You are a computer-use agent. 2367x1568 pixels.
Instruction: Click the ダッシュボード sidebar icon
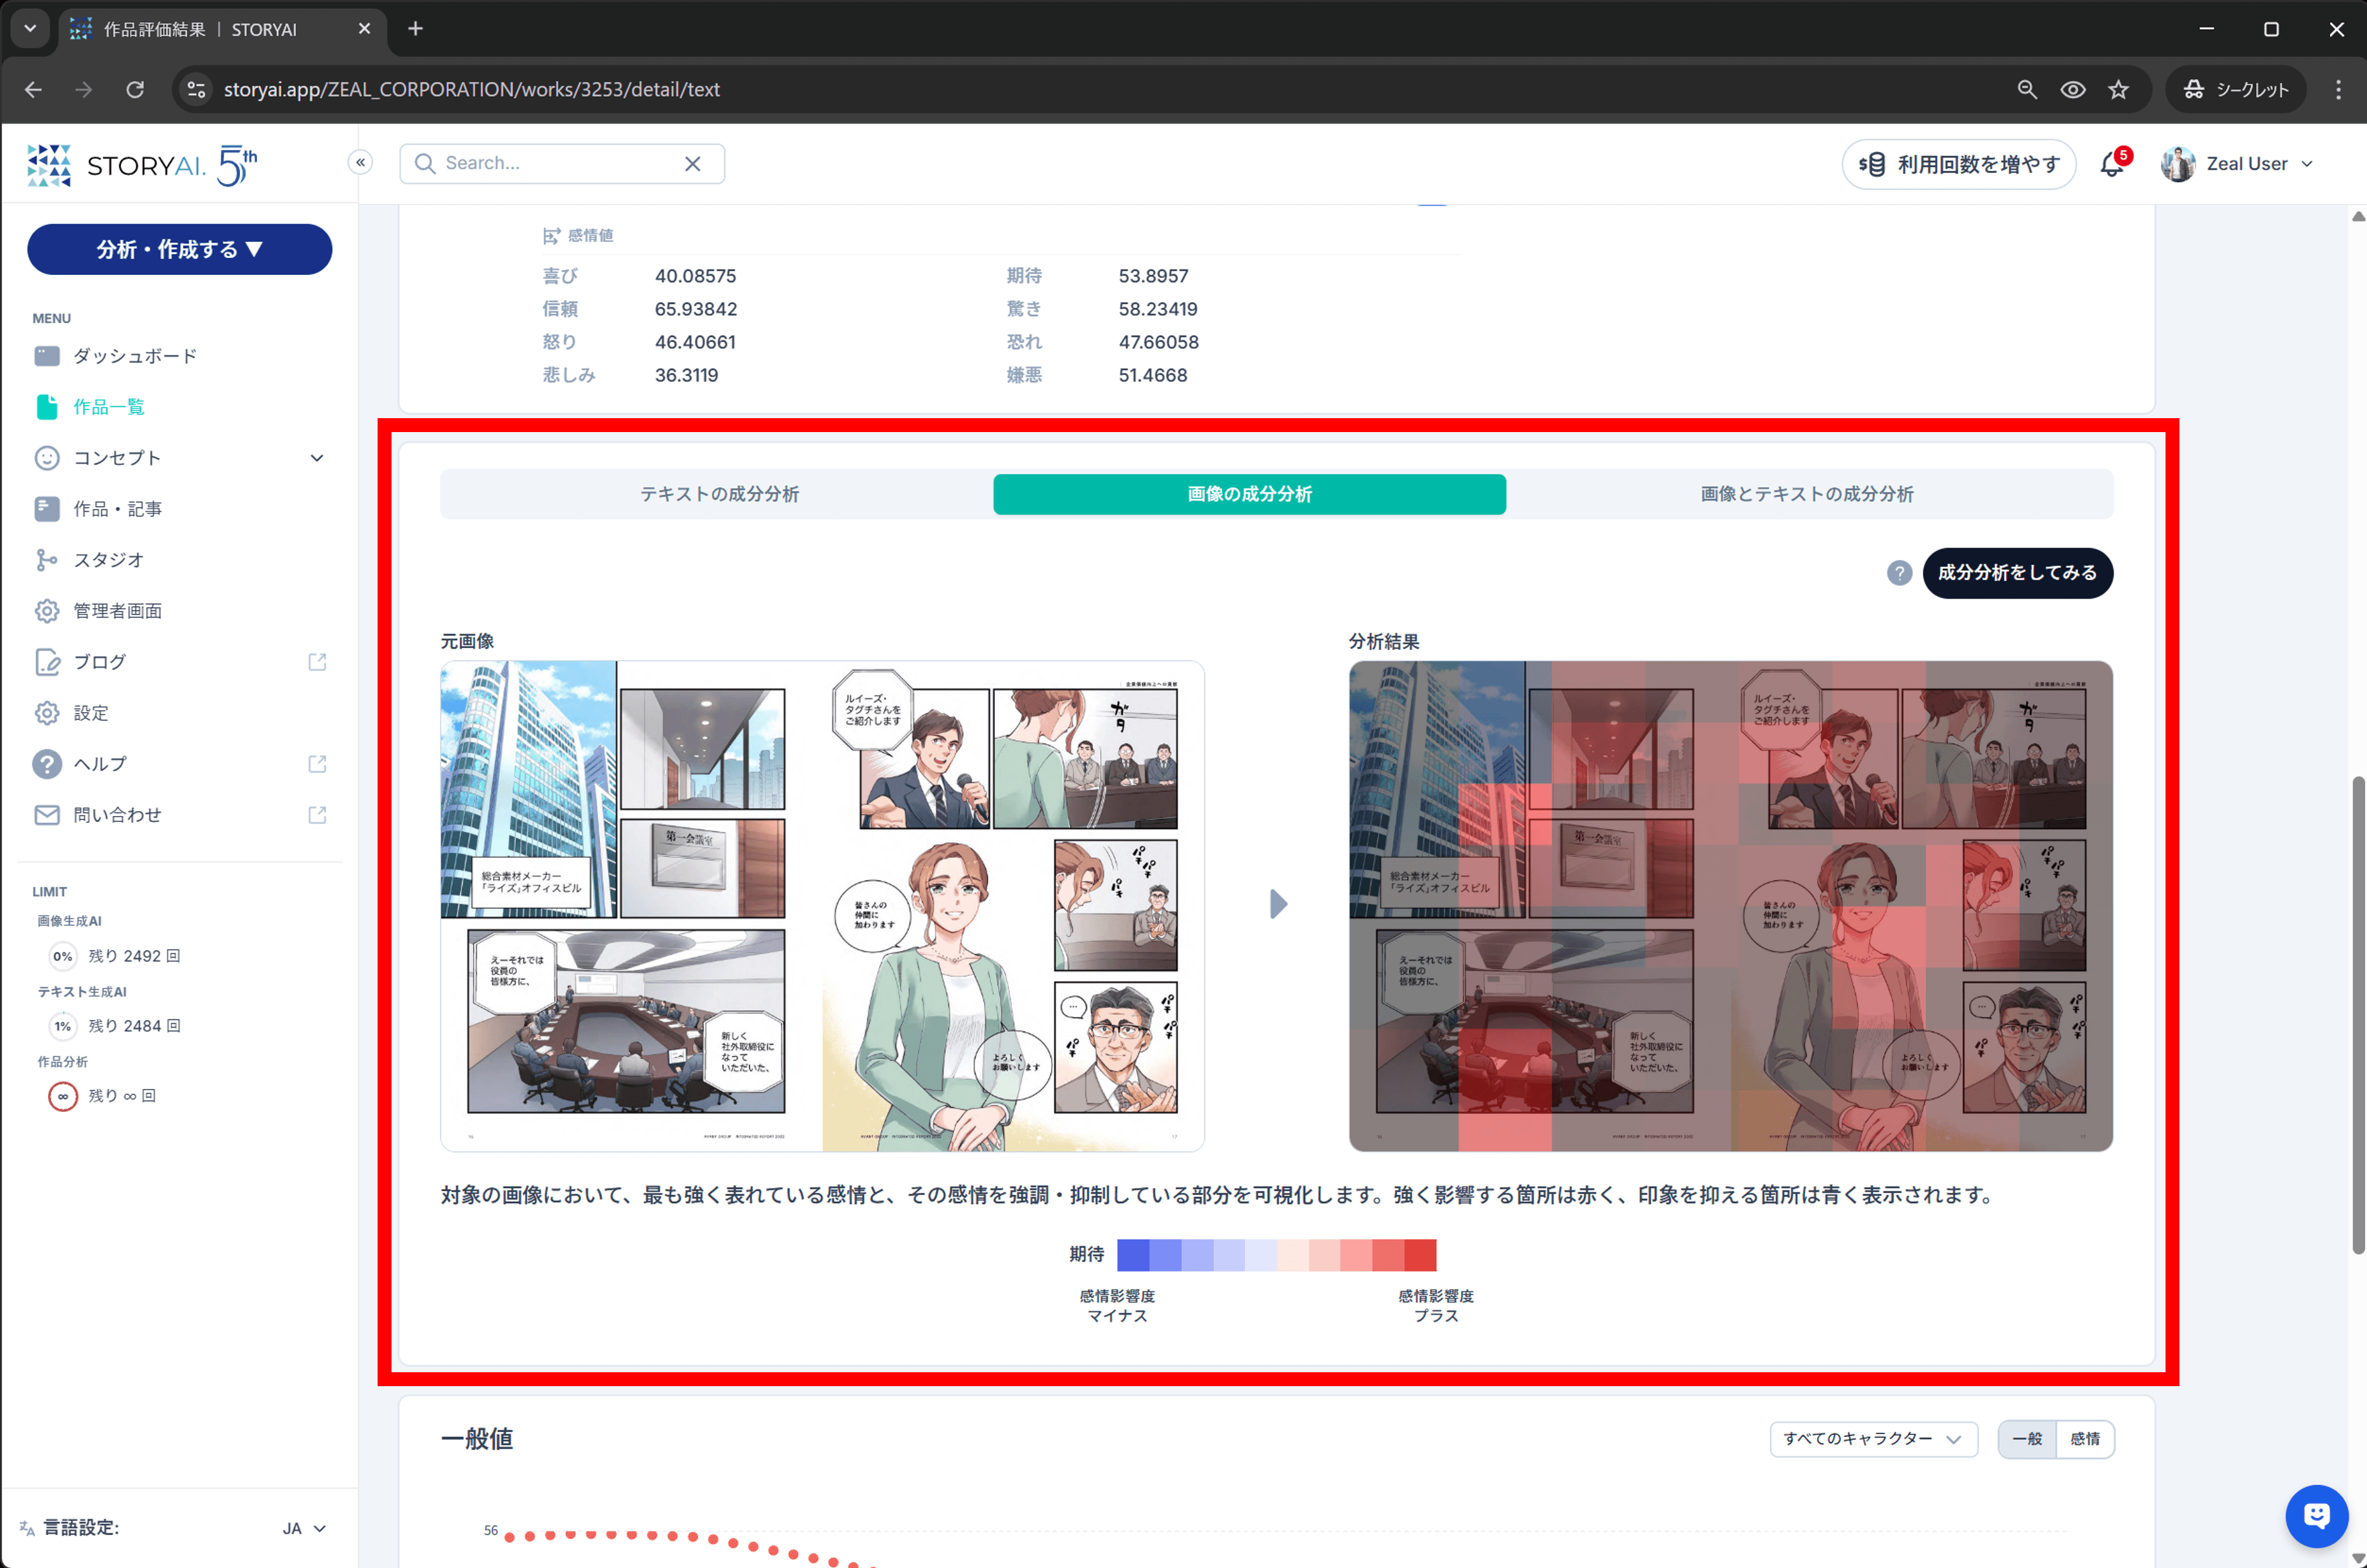pyautogui.click(x=47, y=356)
